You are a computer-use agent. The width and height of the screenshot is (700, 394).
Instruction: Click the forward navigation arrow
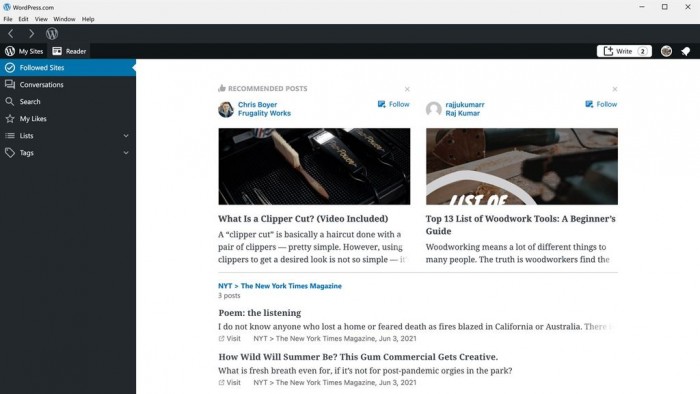tap(31, 33)
